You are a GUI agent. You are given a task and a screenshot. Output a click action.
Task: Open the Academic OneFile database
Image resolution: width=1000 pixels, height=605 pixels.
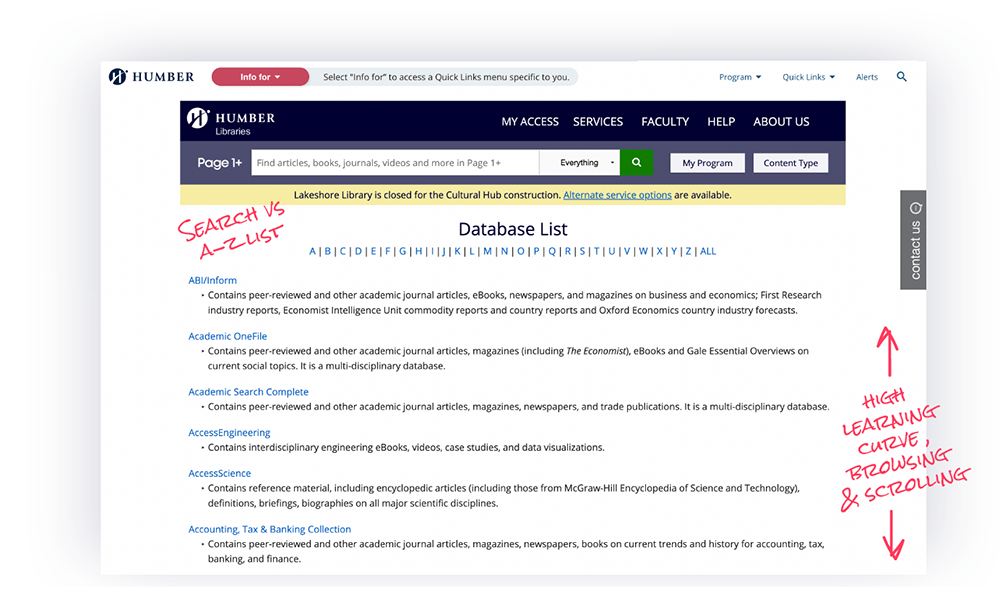tap(228, 336)
